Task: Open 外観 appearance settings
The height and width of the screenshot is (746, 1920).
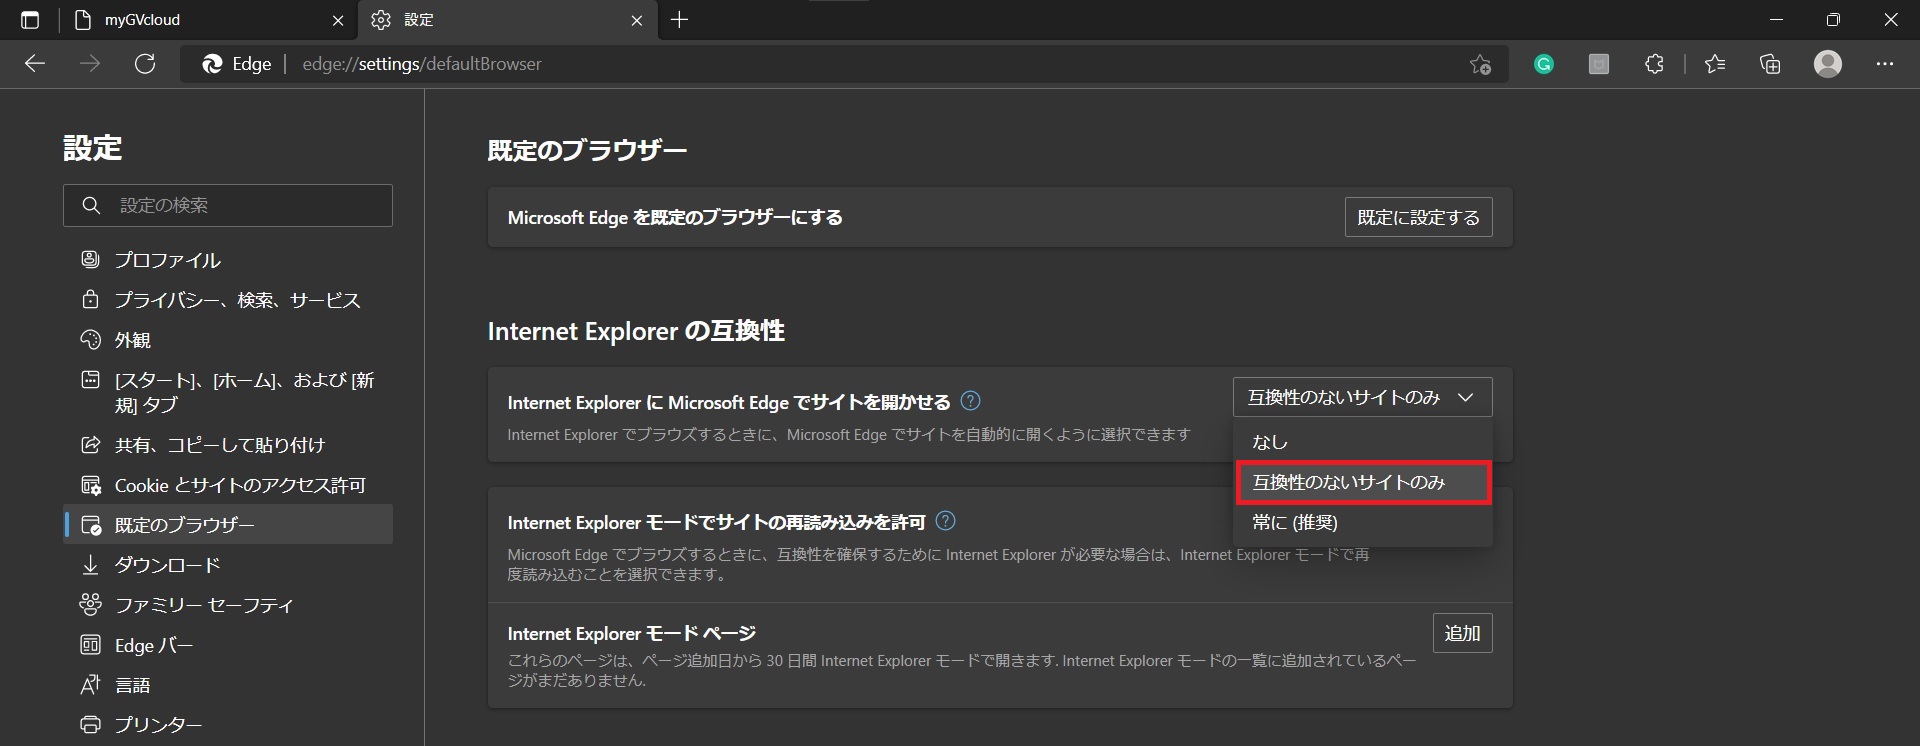Action: click(x=228, y=340)
